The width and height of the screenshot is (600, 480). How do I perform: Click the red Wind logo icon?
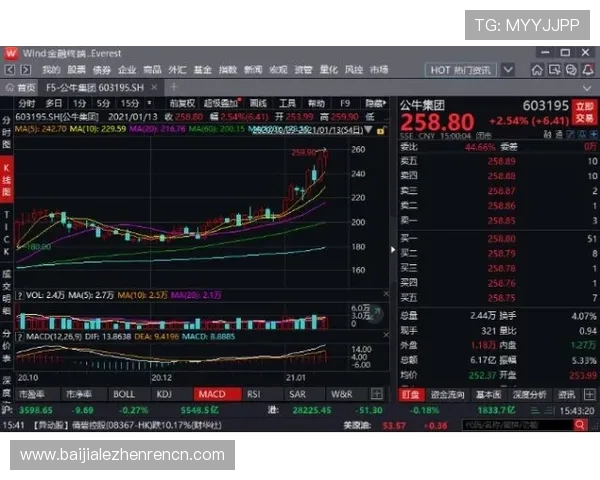[11, 53]
